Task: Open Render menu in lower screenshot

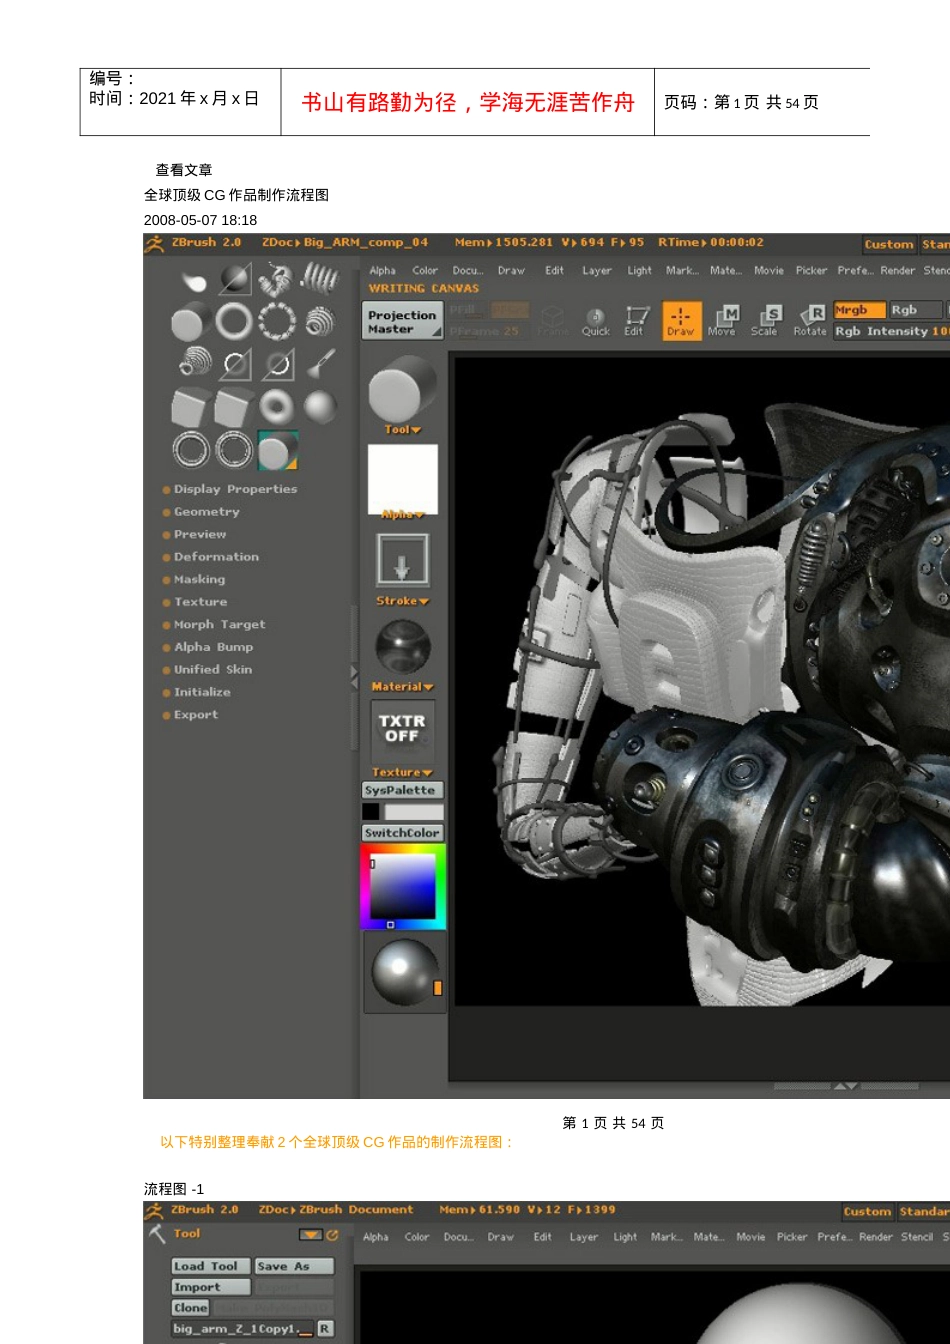Action: 876,1237
